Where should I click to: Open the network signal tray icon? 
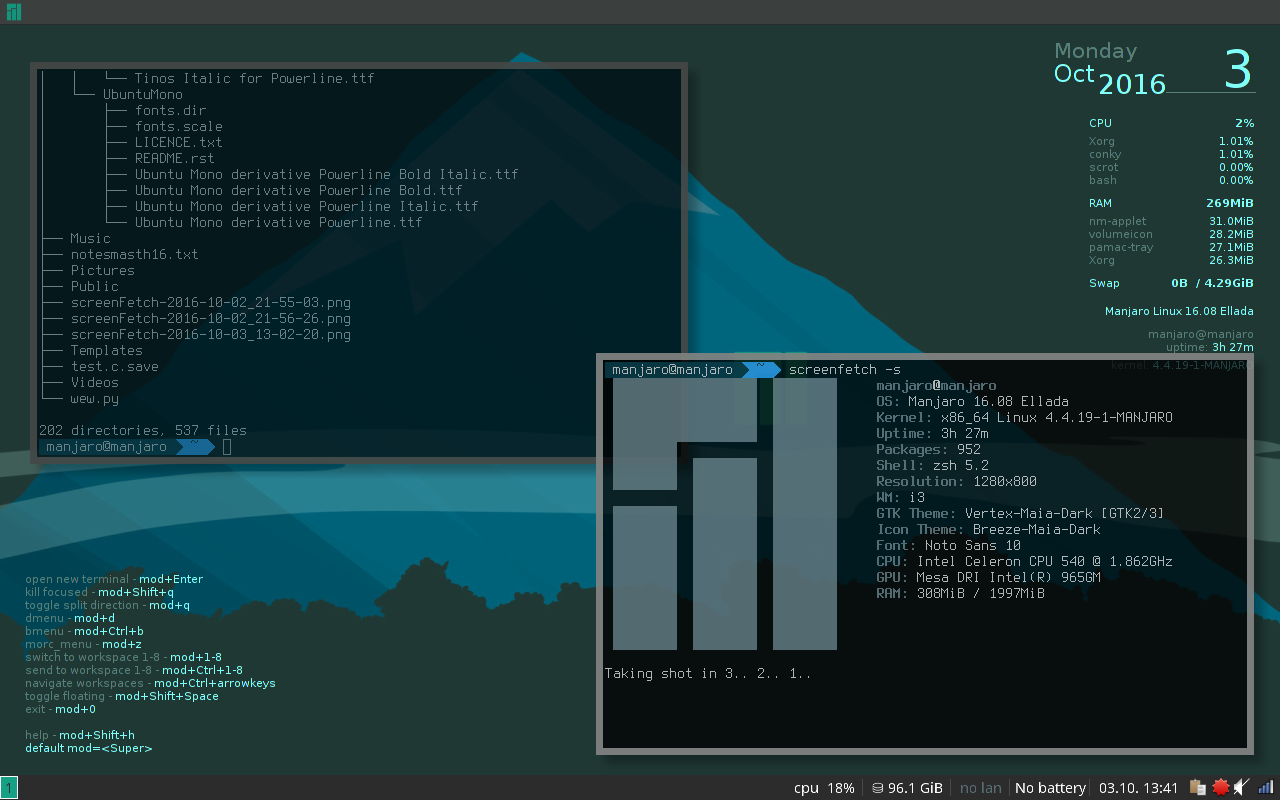pyautogui.click(x=1266, y=787)
